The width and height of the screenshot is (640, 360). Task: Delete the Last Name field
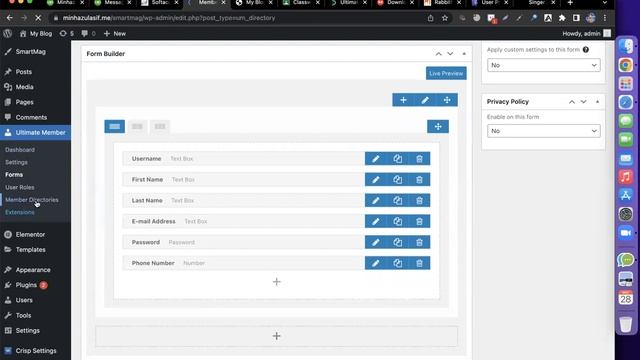[419, 200]
